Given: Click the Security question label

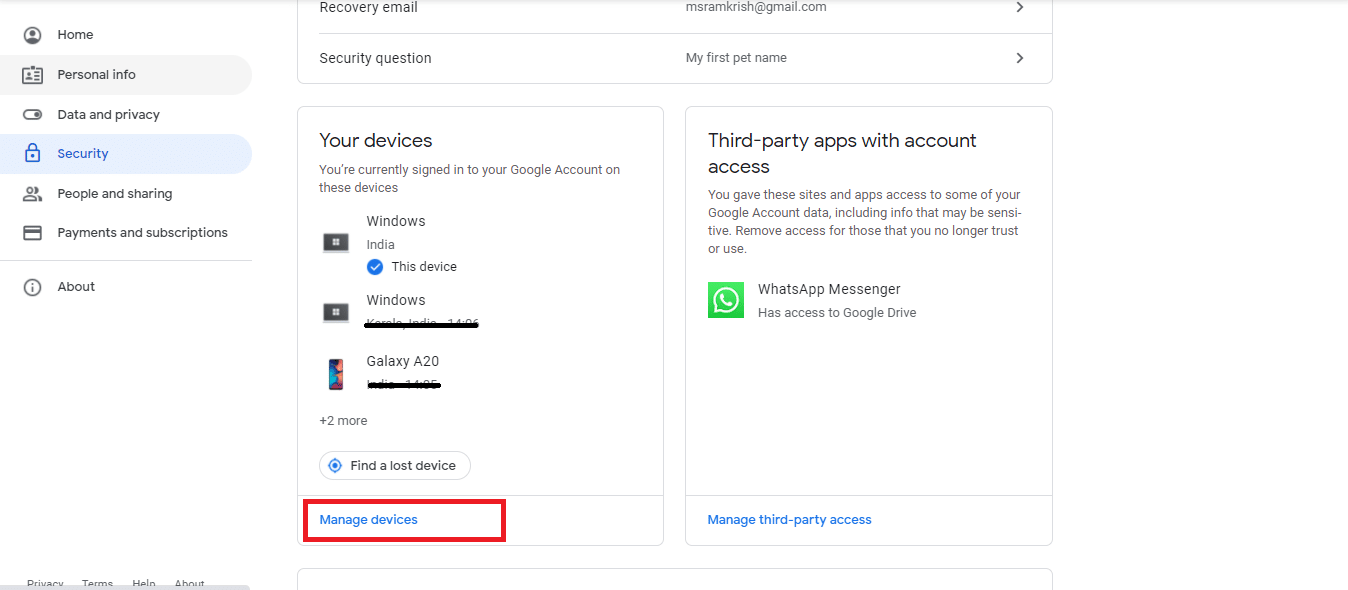Looking at the screenshot, I should [x=375, y=58].
